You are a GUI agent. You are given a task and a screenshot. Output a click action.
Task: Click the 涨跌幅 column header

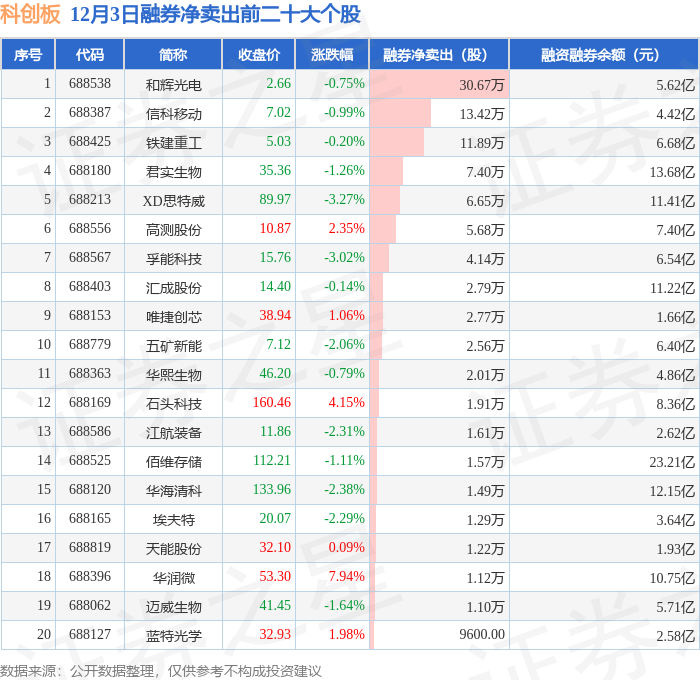(332, 55)
